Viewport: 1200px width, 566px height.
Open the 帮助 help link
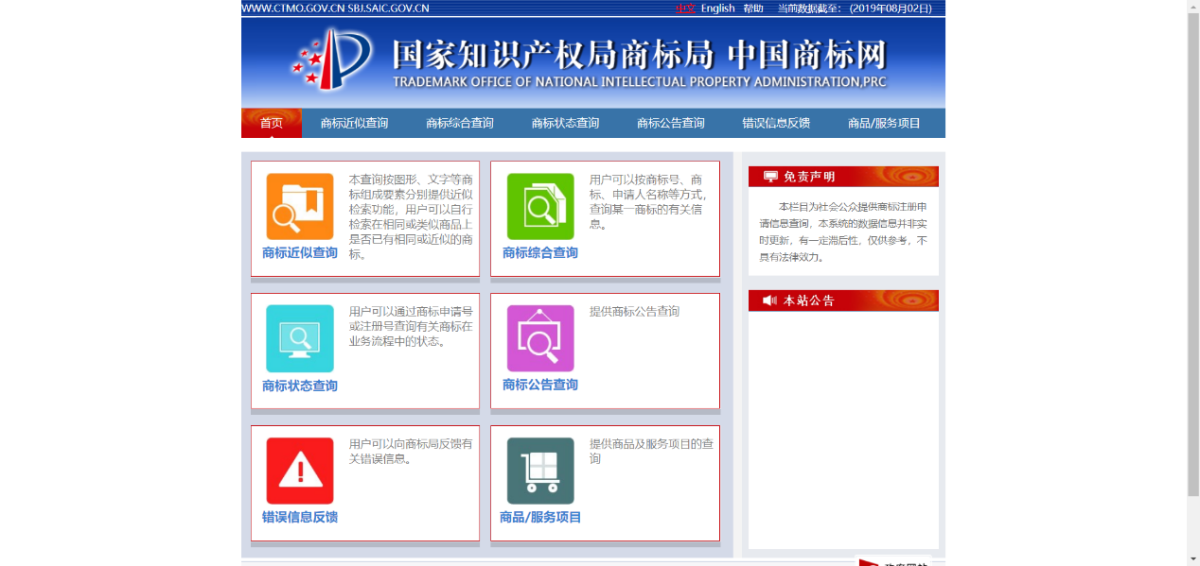(x=753, y=8)
